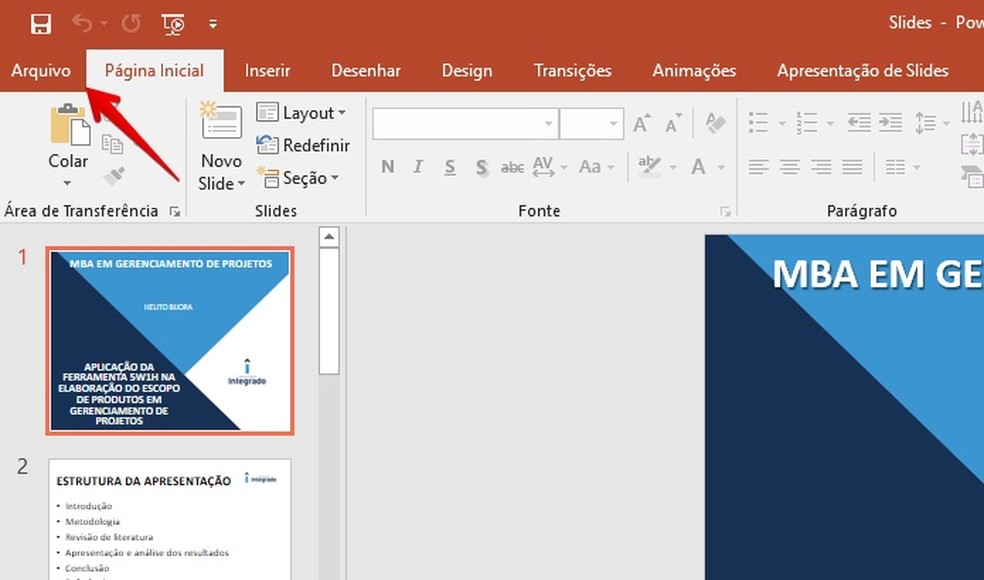Select center text alignment icon
984x580 pixels.
pyautogui.click(x=790, y=167)
